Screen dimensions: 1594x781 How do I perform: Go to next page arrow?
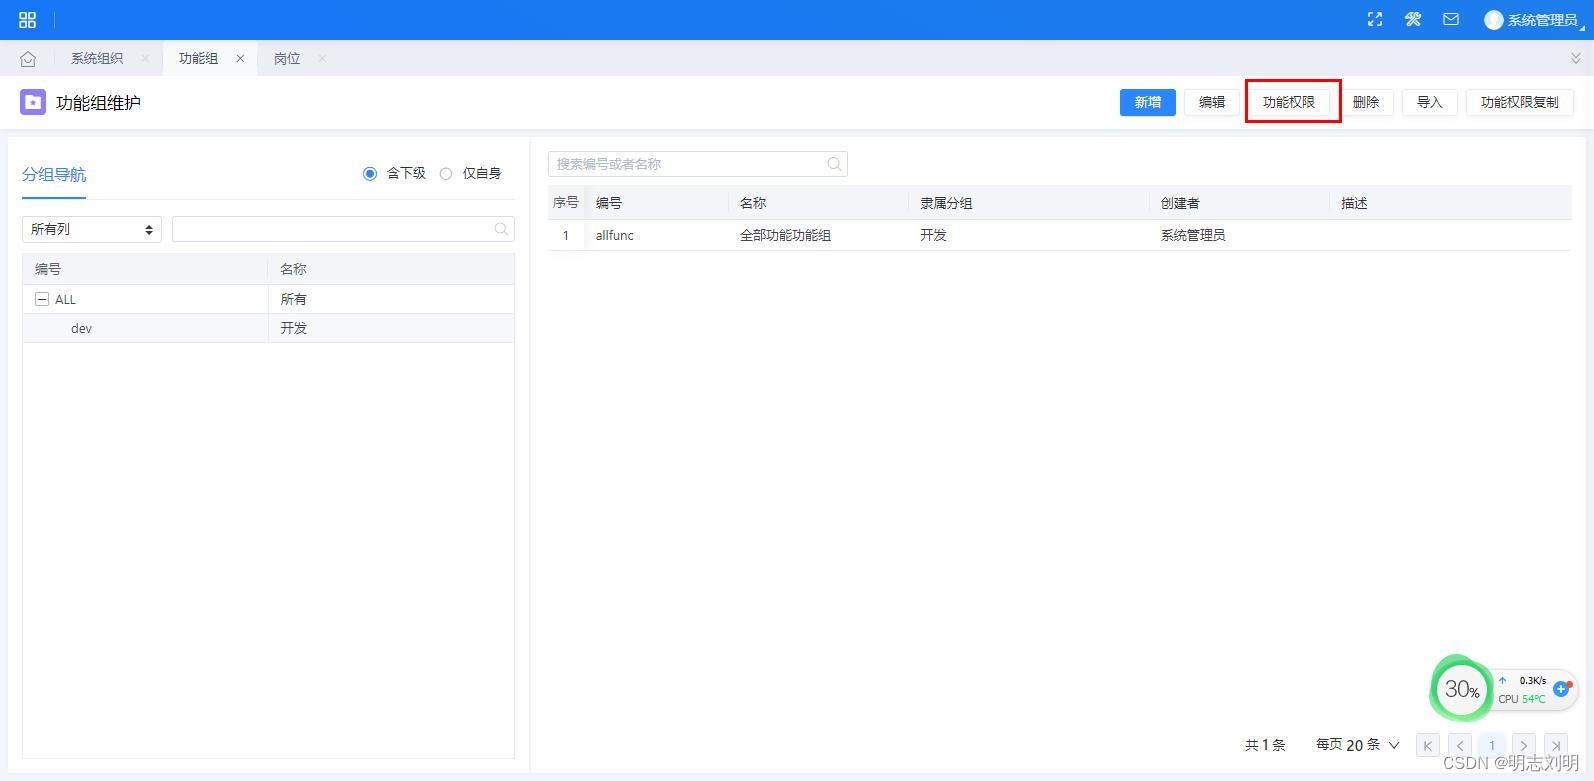pos(1524,745)
